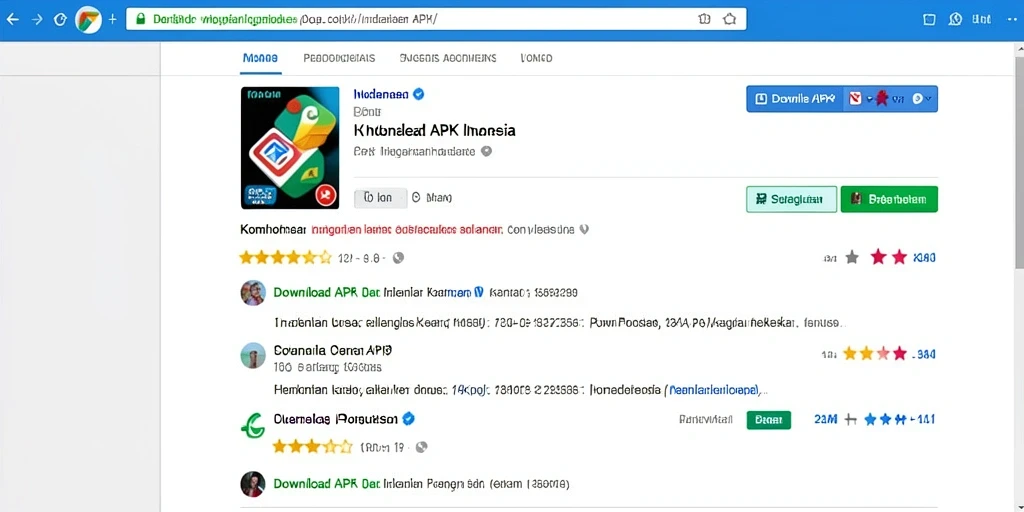
Task: Click the red-and-white icon inside the Download APK bar
Action: 856,99
